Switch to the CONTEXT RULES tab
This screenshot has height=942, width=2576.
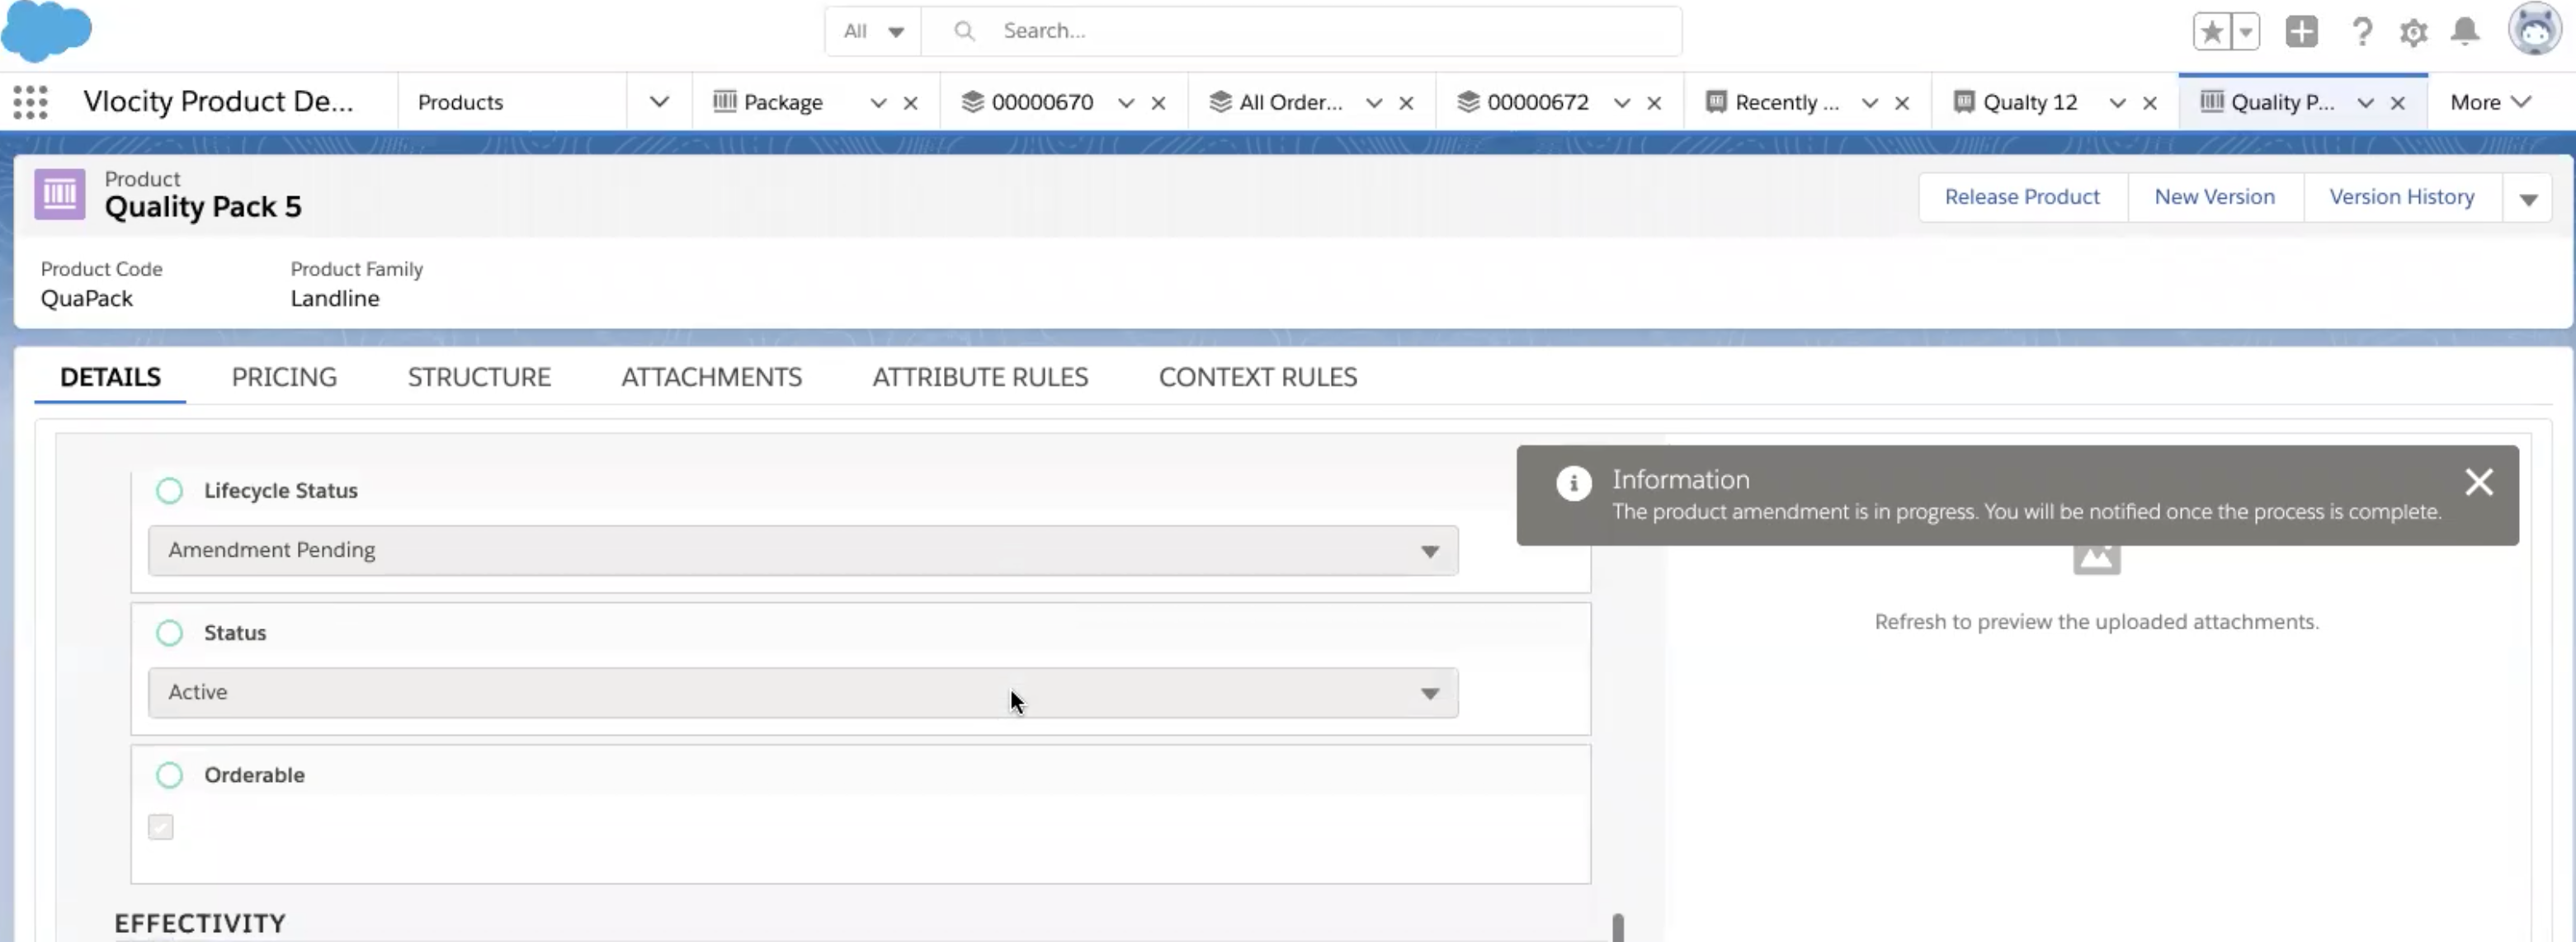tap(1258, 377)
